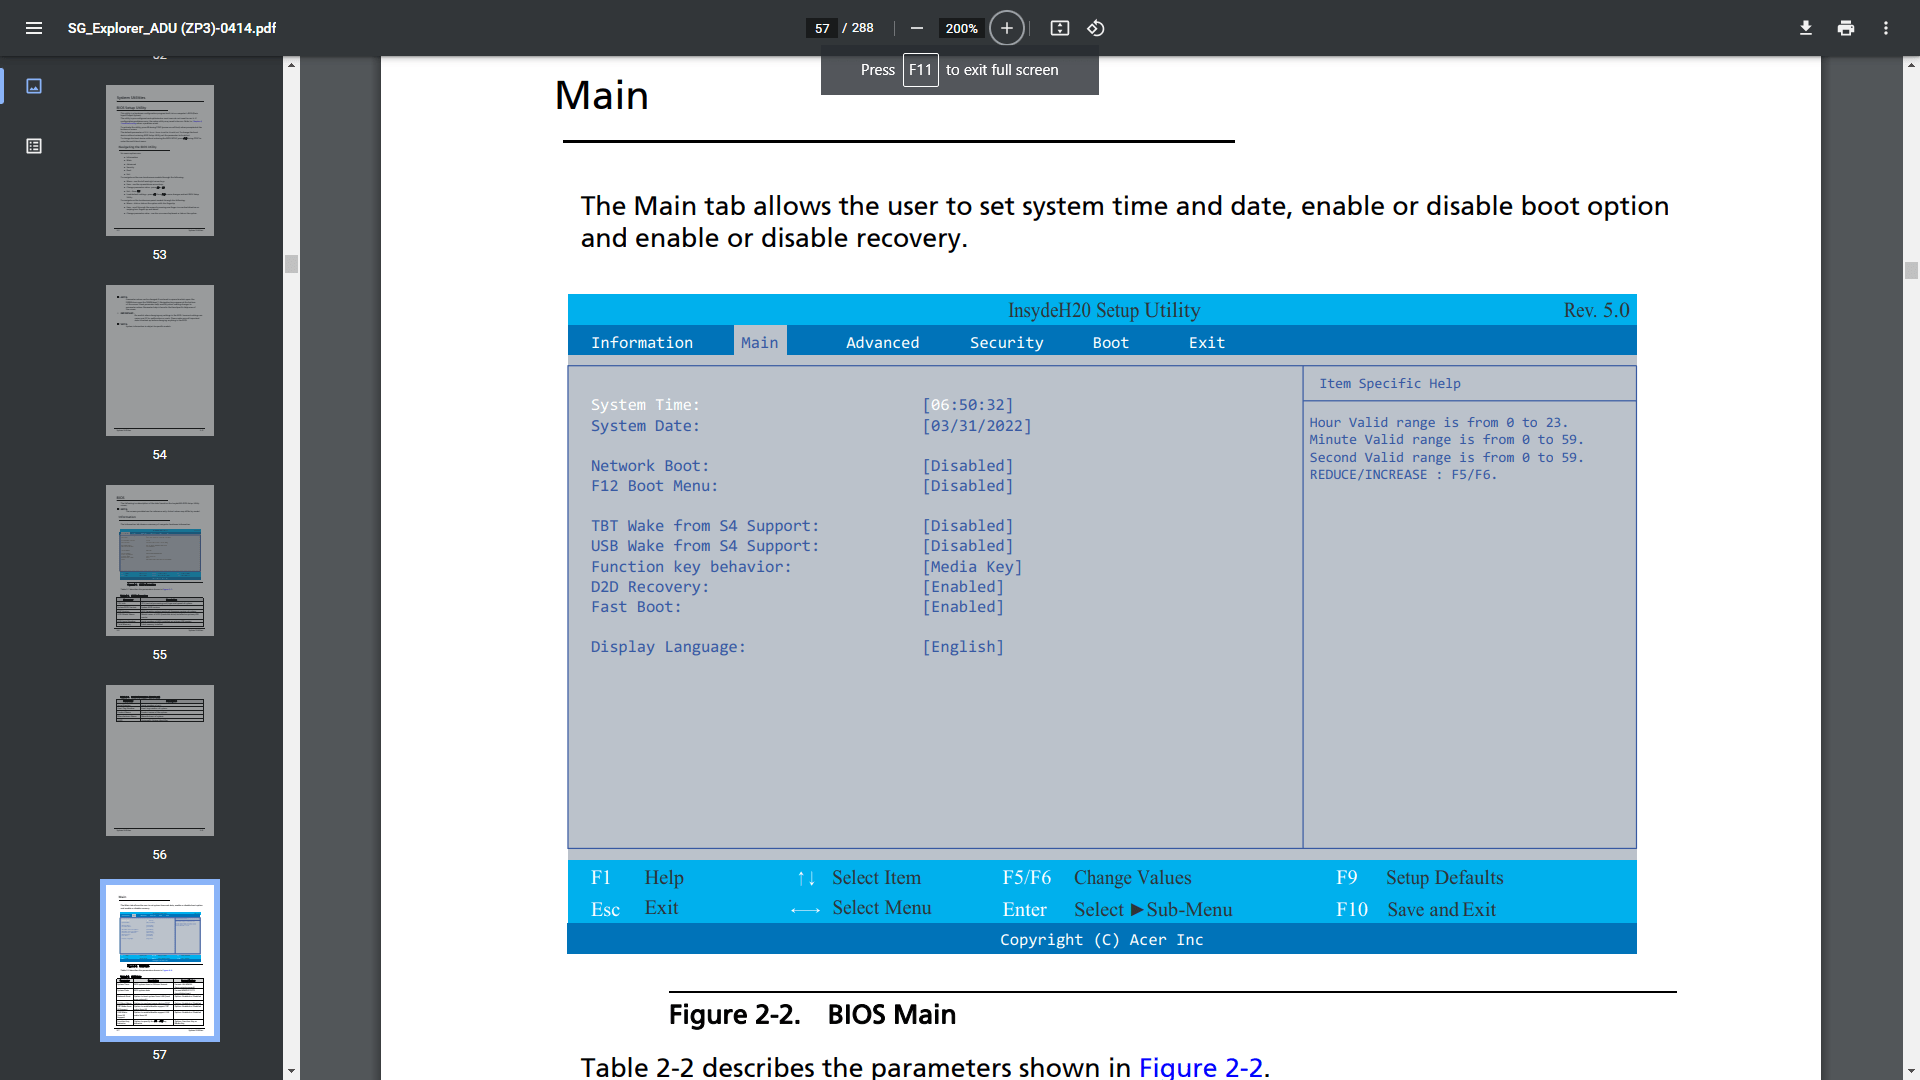Click the zoom out minus icon
1920x1080 pixels.
tap(916, 28)
